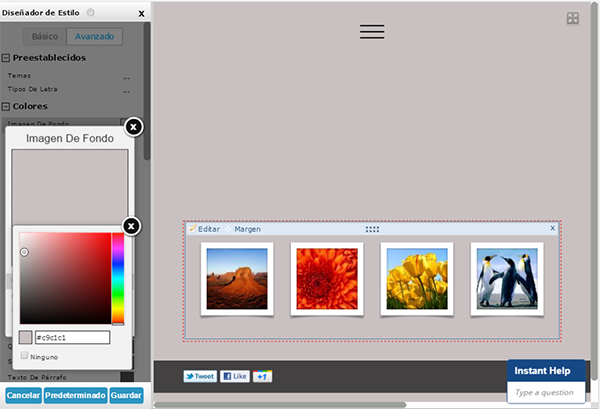600x409 pixels.
Task: Click the Facebook Like button
Action: tap(234, 376)
